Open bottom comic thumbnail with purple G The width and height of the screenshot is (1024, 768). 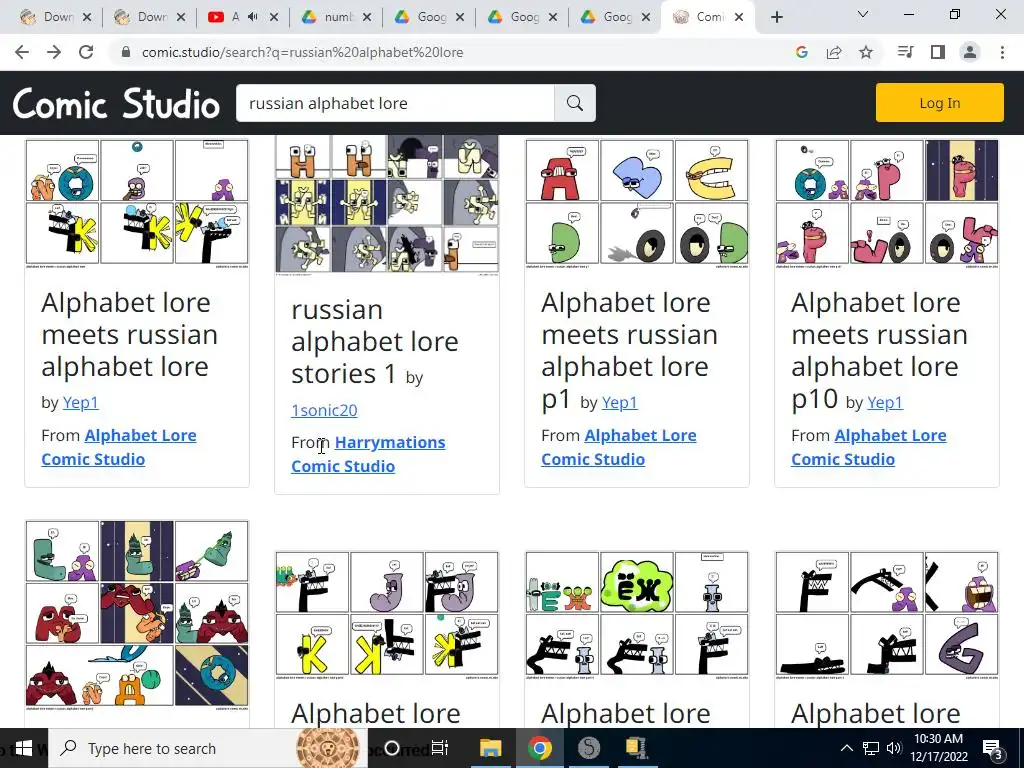coord(887,615)
